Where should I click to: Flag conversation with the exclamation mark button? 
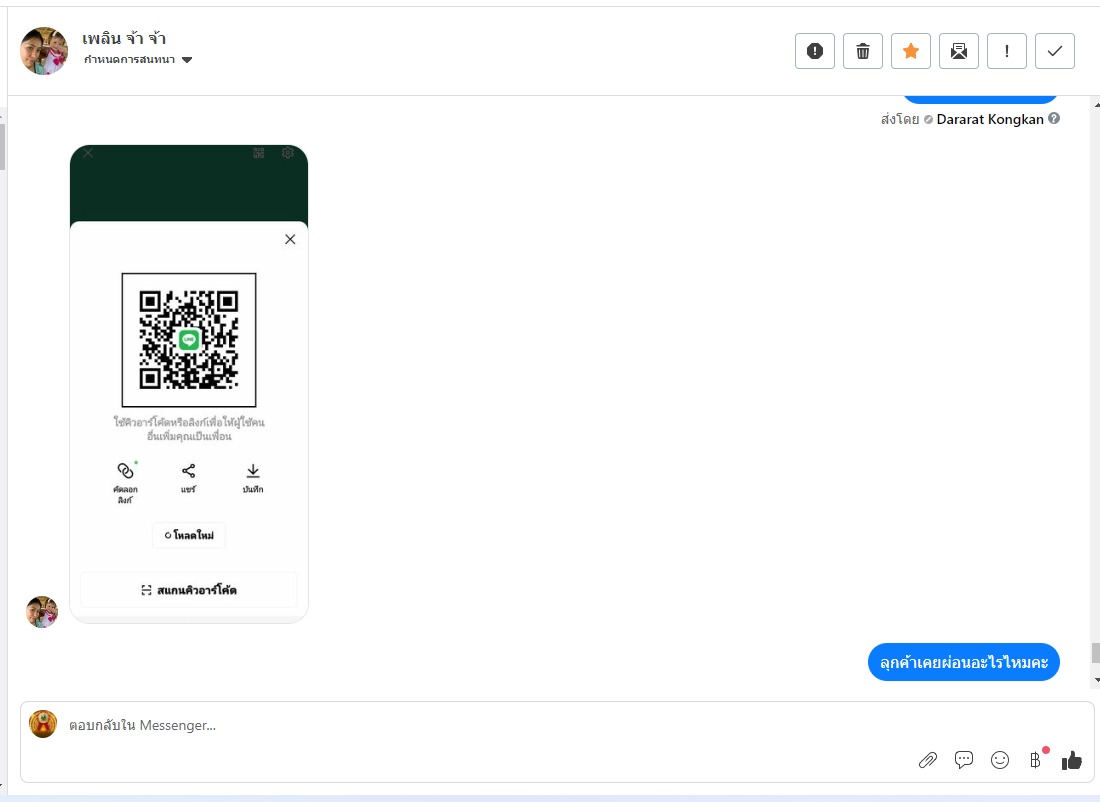pos(1007,51)
